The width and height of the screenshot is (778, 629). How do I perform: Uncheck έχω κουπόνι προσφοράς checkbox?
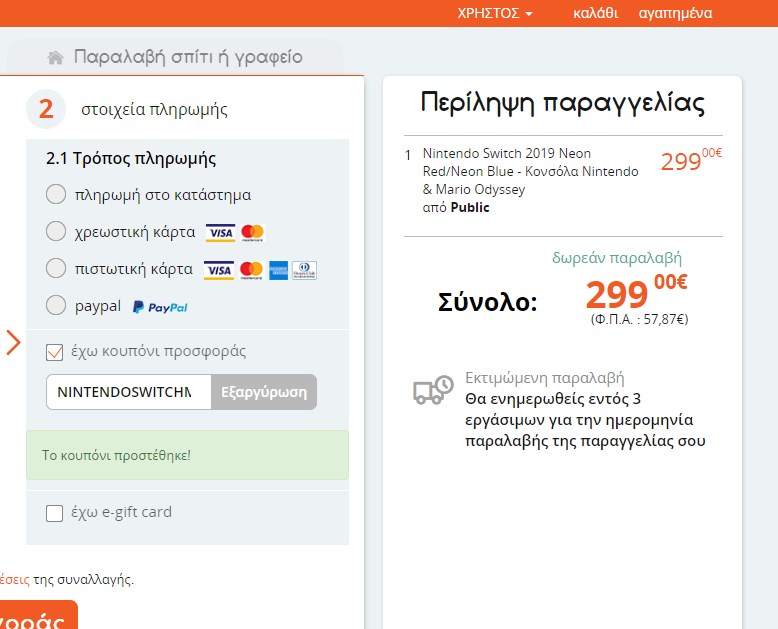pos(55,352)
